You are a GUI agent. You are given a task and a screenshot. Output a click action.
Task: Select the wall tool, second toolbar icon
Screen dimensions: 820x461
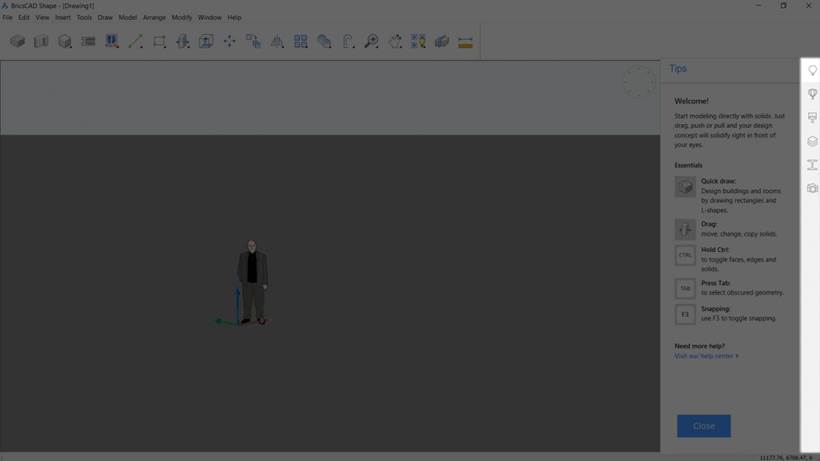pyautogui.click(x=41, y=41)
